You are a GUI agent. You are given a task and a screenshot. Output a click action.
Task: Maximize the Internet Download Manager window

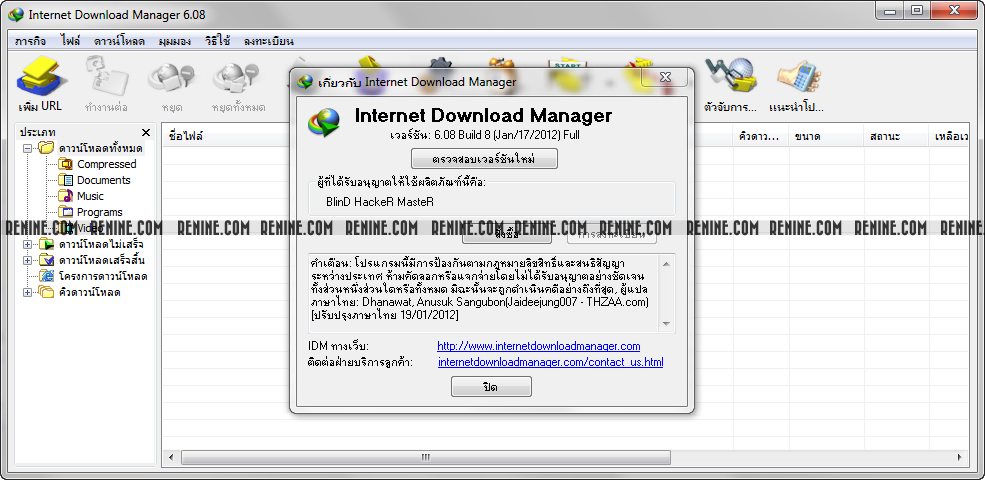click(x=917, y=11)
